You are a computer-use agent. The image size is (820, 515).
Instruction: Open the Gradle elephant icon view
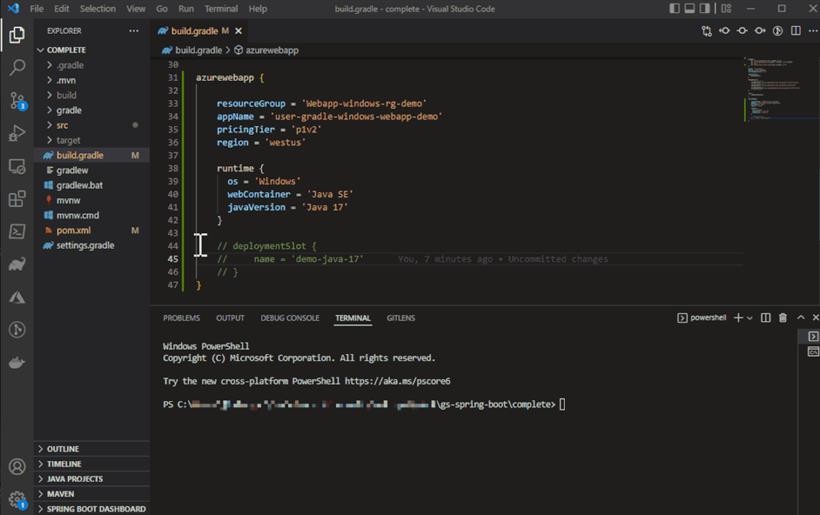(x=17, y=265)
